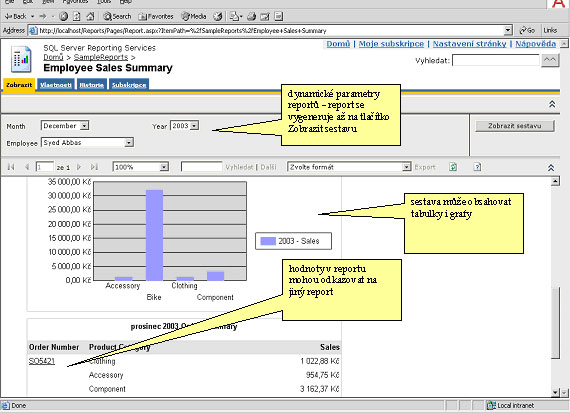Click the Done status bar page icon

(x=5, y=405)
